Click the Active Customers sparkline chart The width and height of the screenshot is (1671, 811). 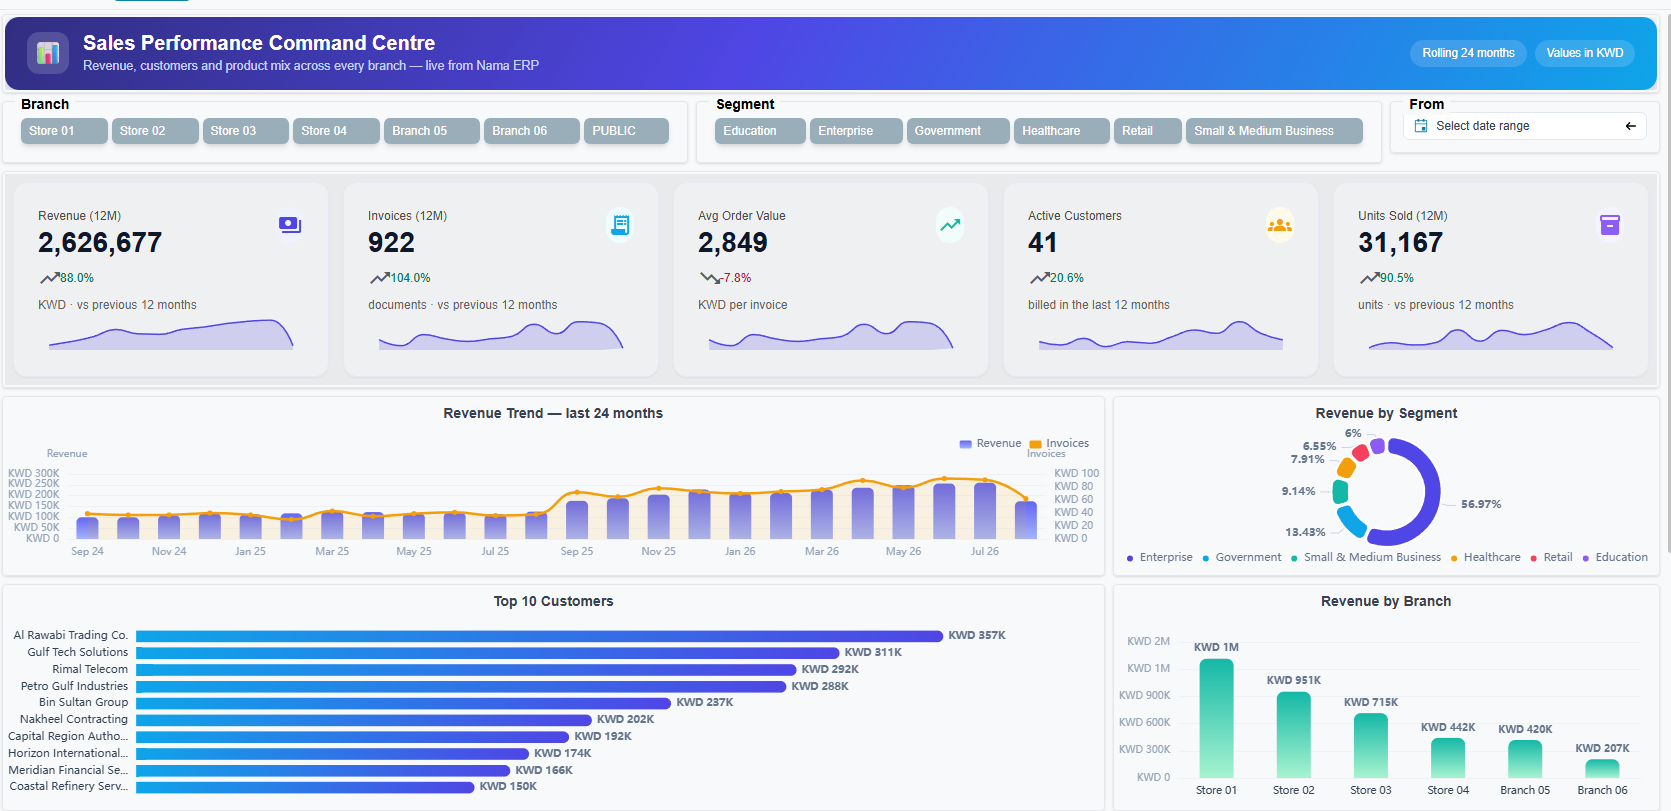tap(1161, 335)
